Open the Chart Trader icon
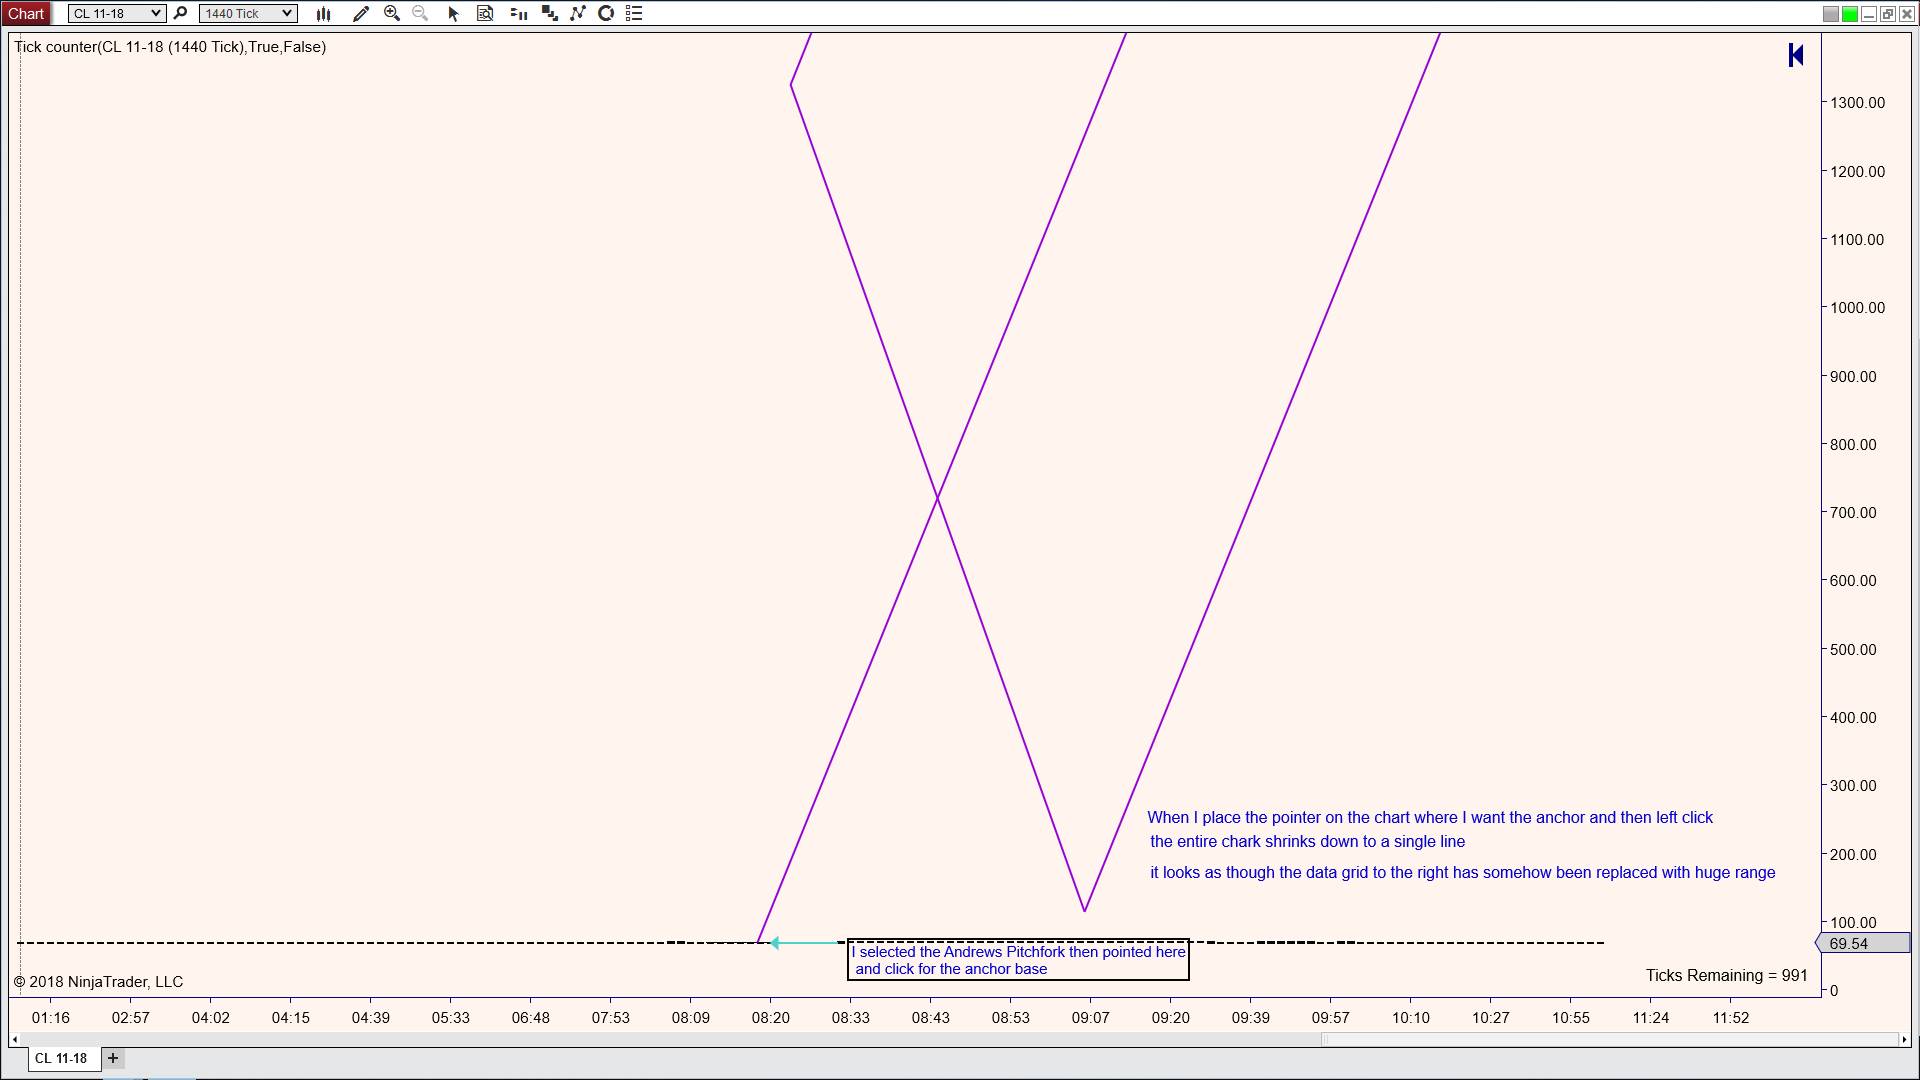This screenshot has width=1920, height=1080. click(x=518, y=14)
